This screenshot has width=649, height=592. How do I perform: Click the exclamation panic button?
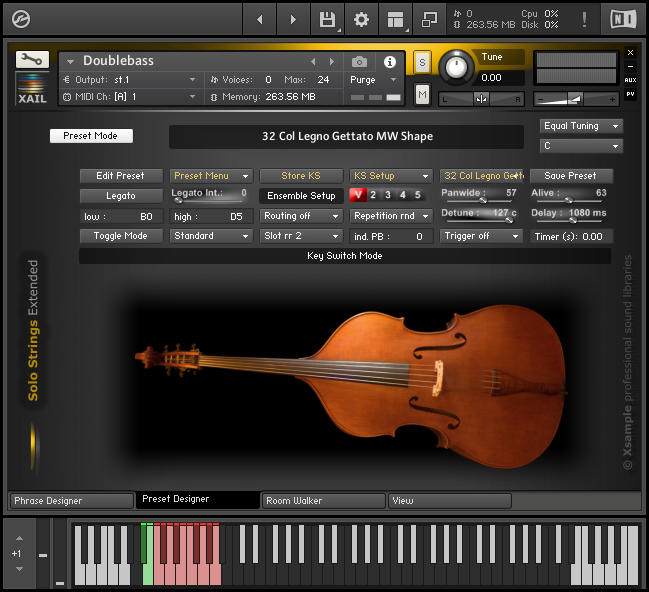tap(584, 19)
